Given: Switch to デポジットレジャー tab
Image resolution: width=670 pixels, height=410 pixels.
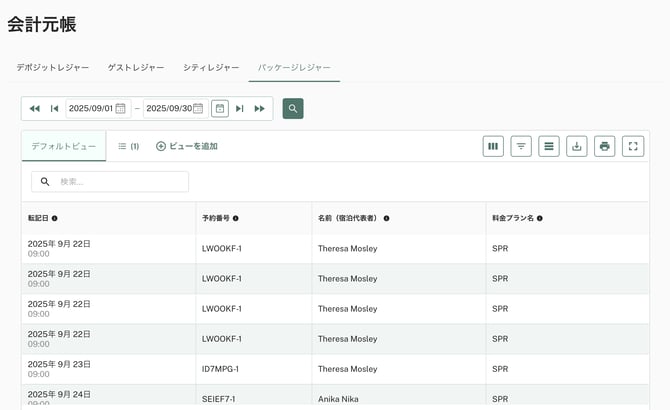Looking at the screenshot, I should click(52, 67).
